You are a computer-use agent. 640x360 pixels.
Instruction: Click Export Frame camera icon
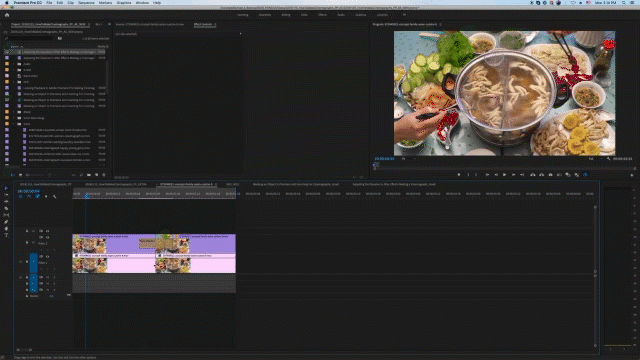(550, 175)
